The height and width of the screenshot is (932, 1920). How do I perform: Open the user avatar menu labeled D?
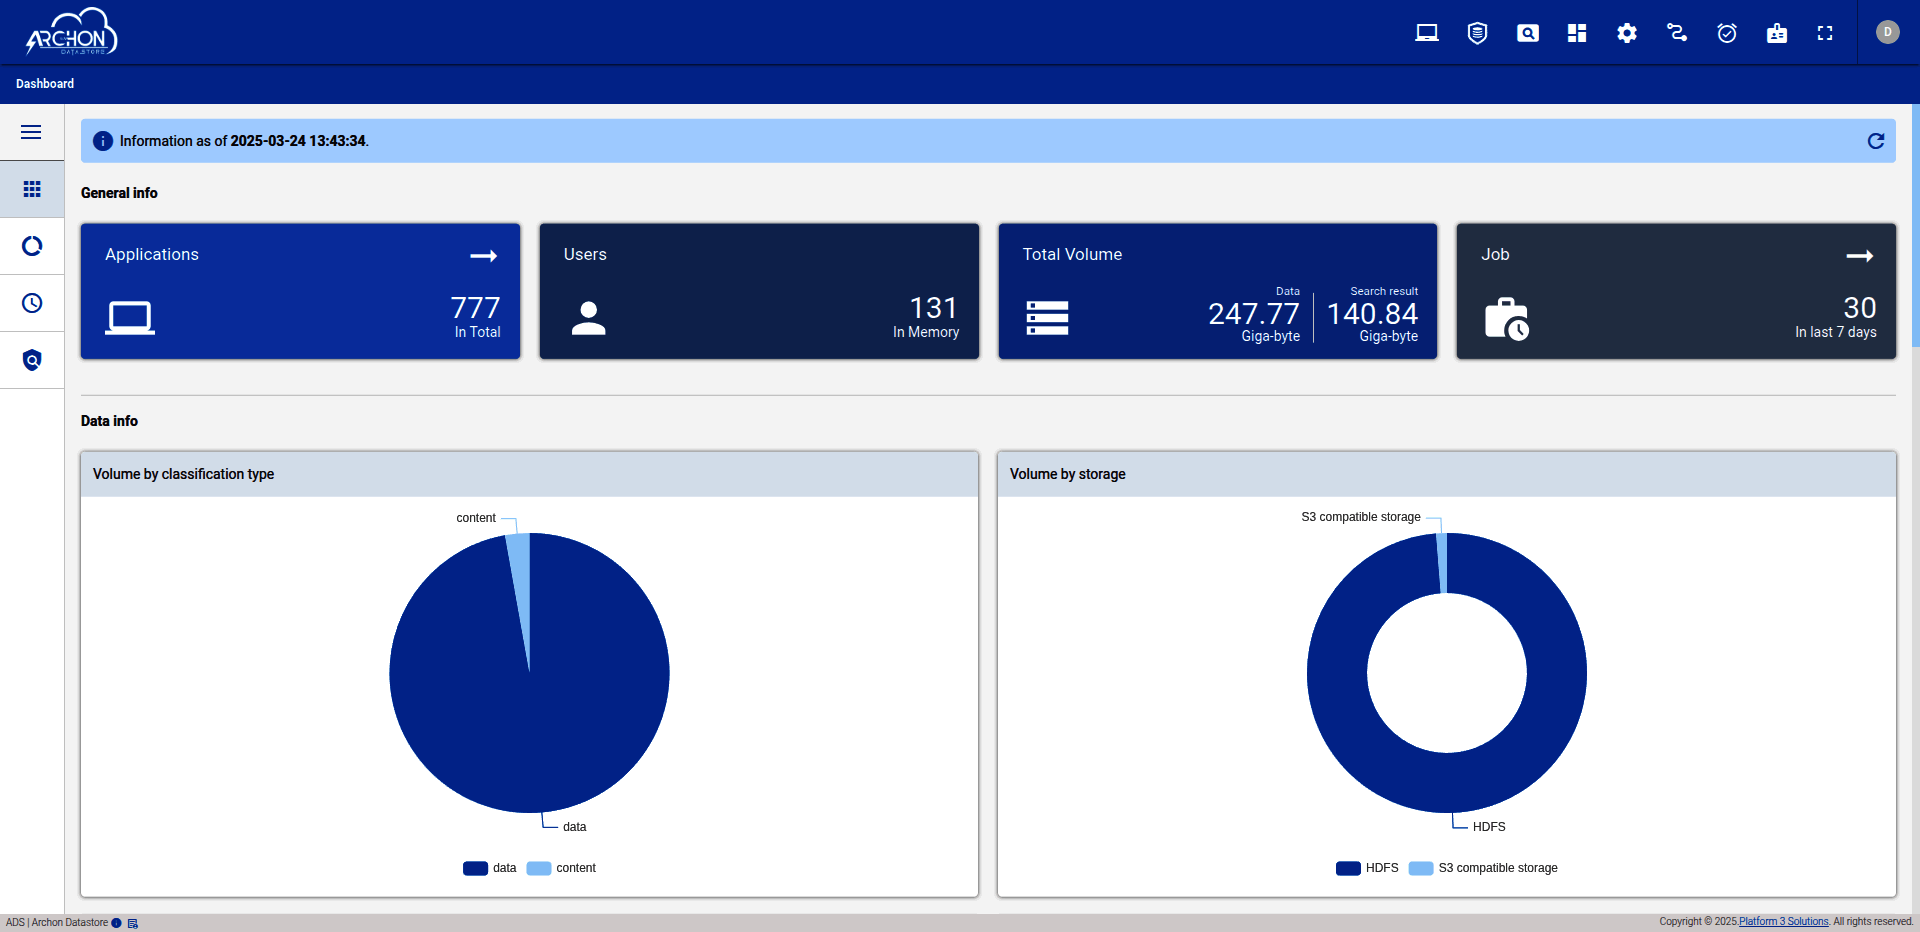click(x=1887, y=32)
